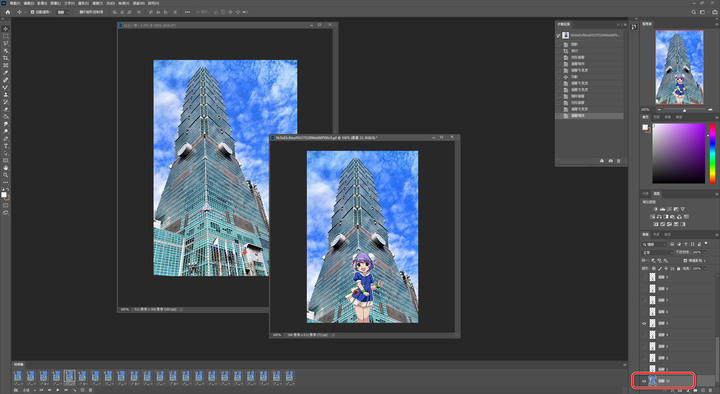
Task: Open the search icon at top right
Action: click(x=694, y=12)
